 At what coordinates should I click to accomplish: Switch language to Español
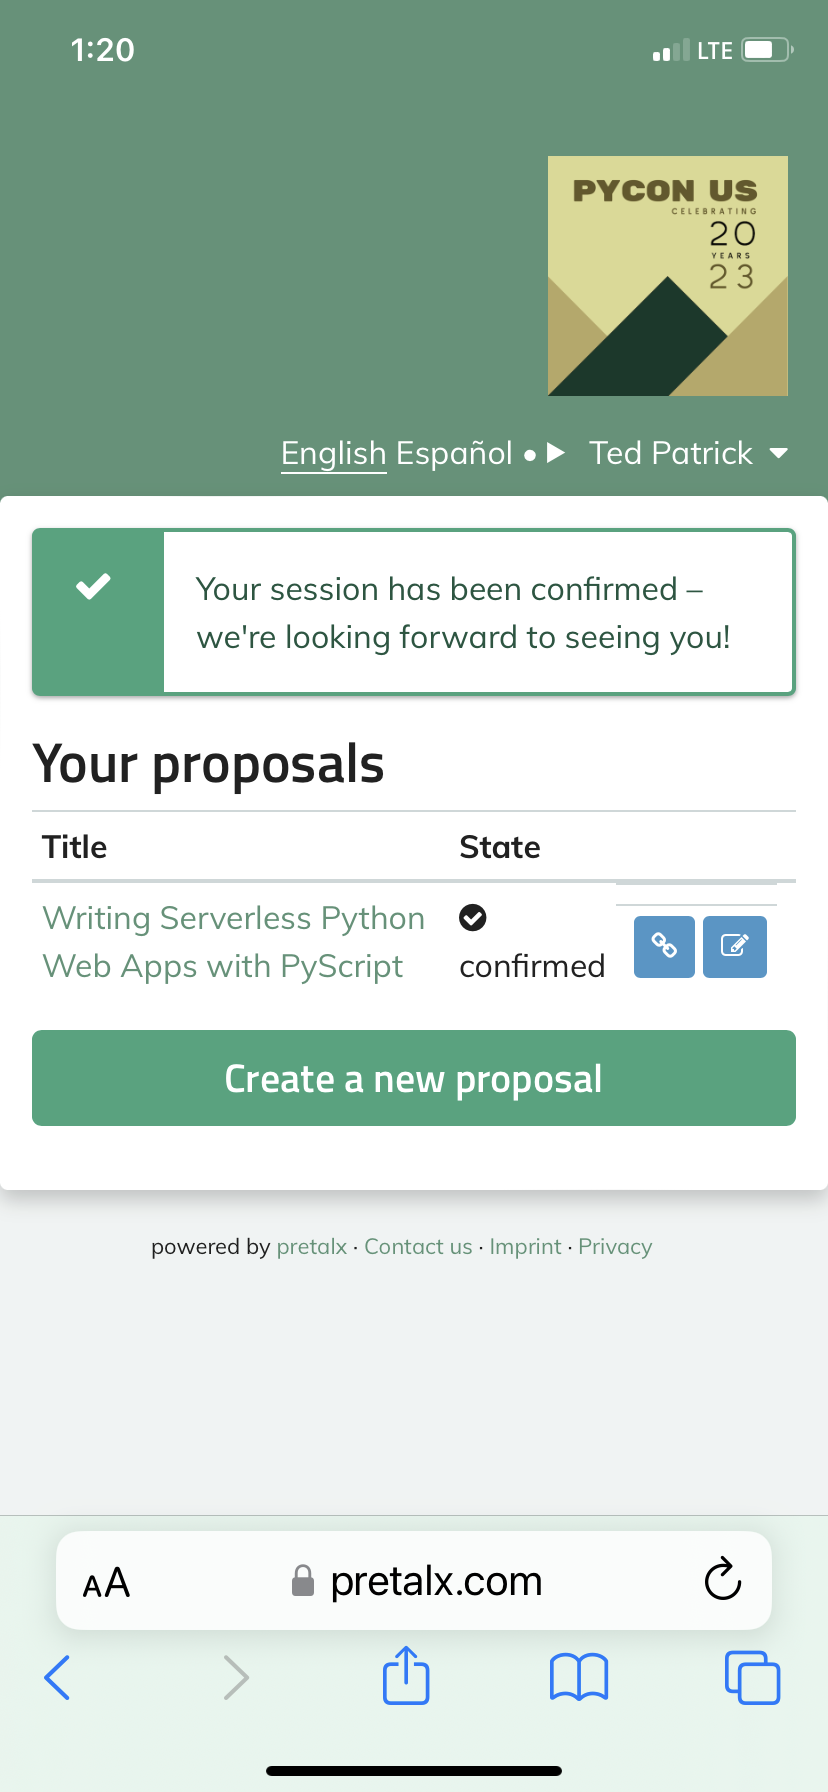pyautogui.click(x=454, y=453)
